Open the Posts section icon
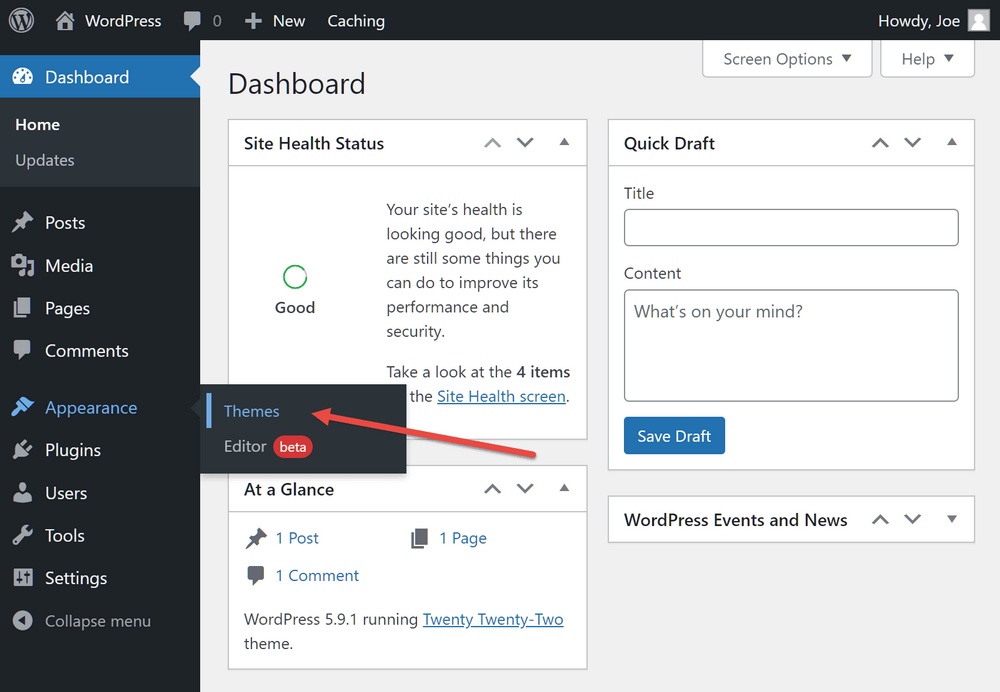 pos(22,222)
